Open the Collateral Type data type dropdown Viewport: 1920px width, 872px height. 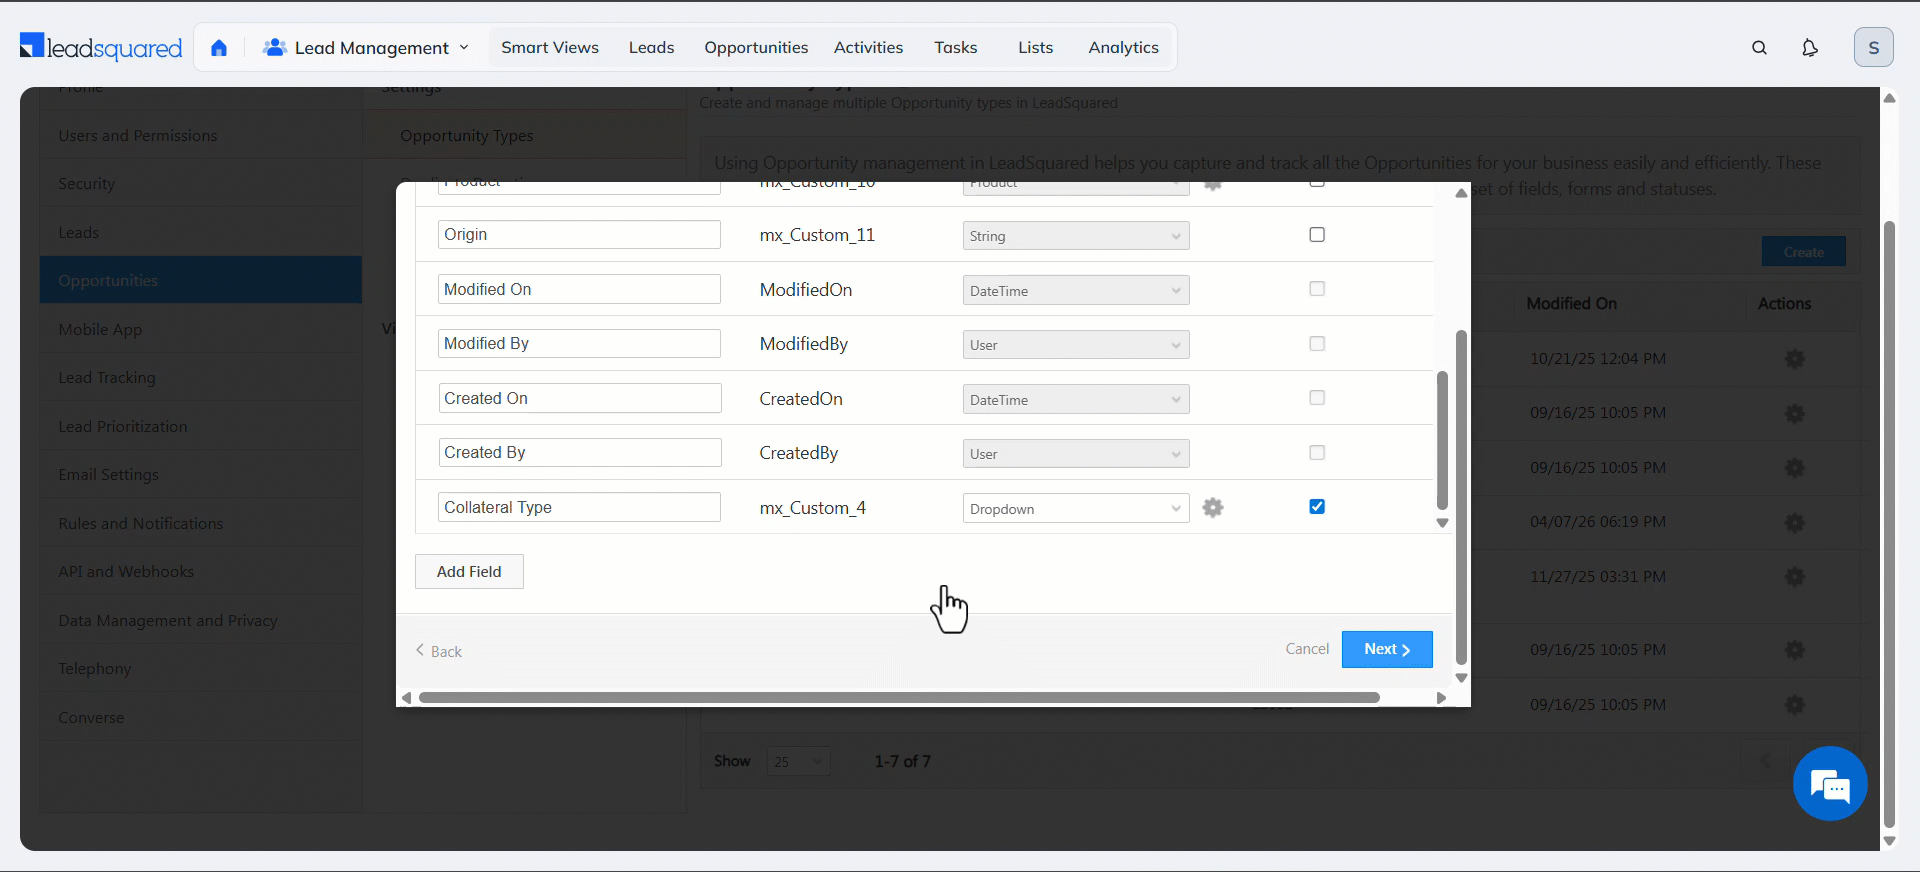pos(1075,509)
